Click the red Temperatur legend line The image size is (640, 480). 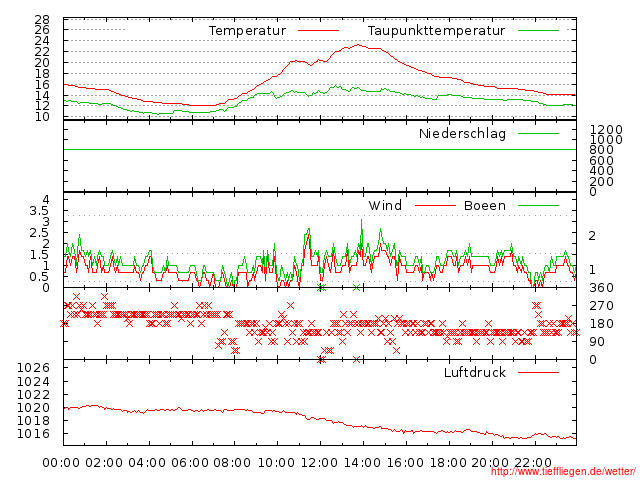point(318,31)
